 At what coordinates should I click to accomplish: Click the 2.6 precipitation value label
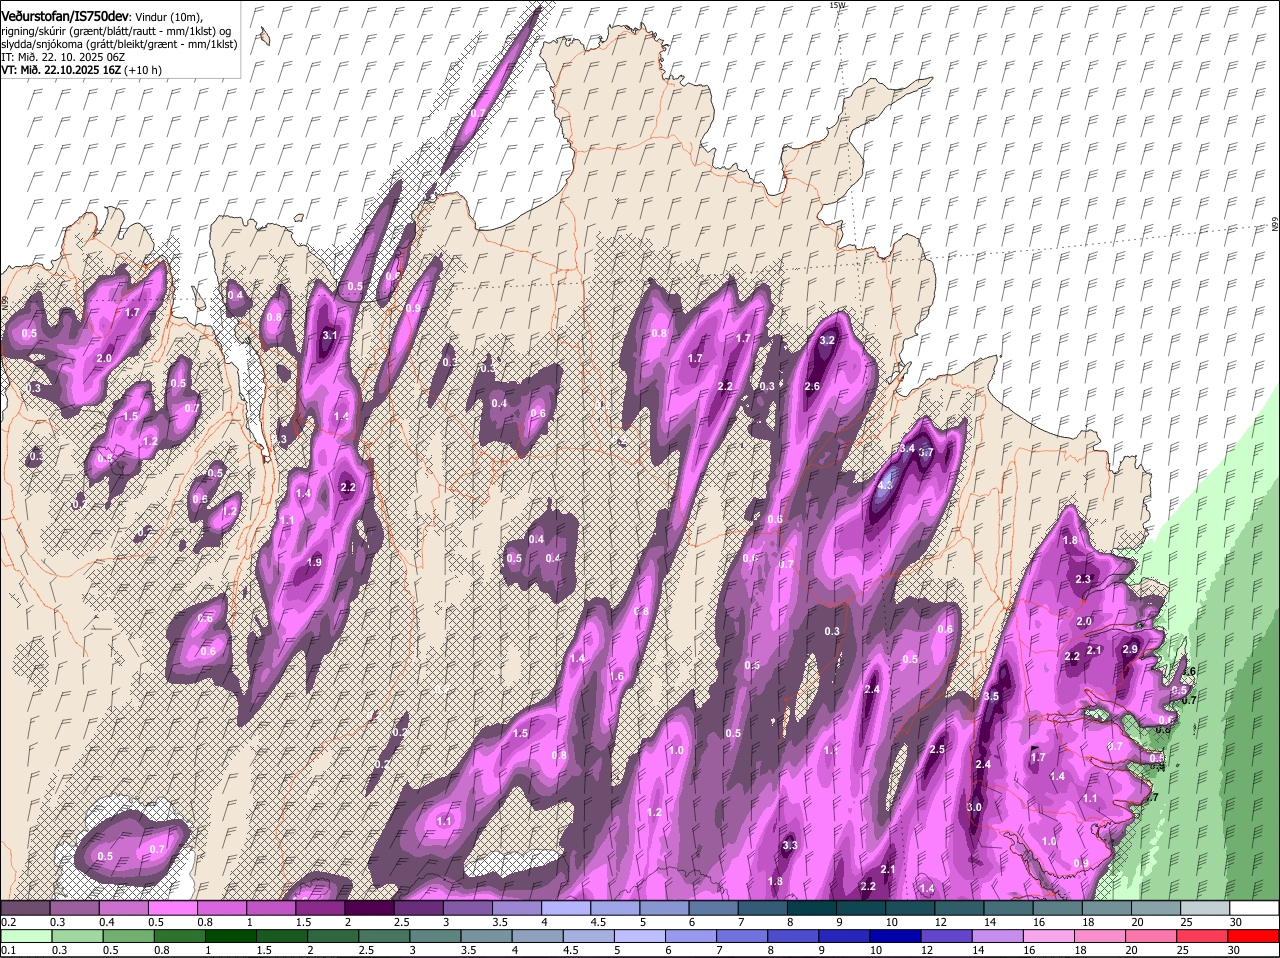pyautogui.click(x=812, y=387)
